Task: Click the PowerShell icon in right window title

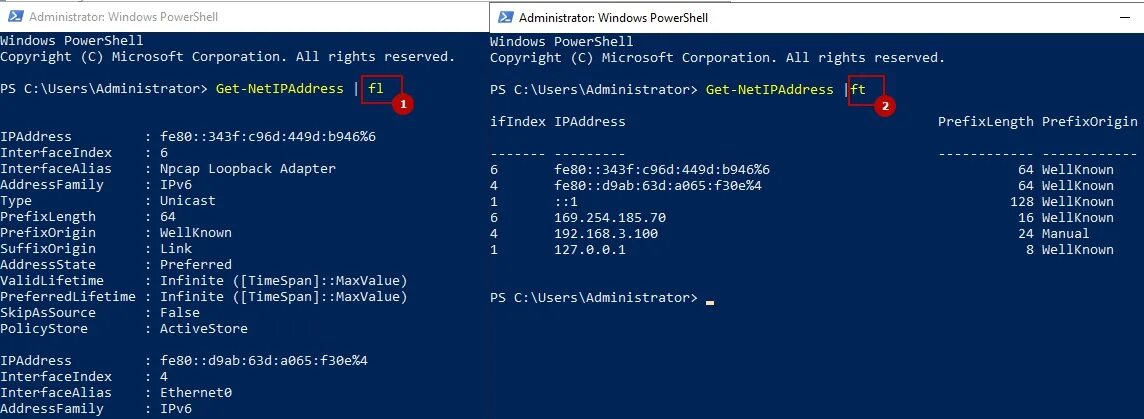Action: pos(504,17)
